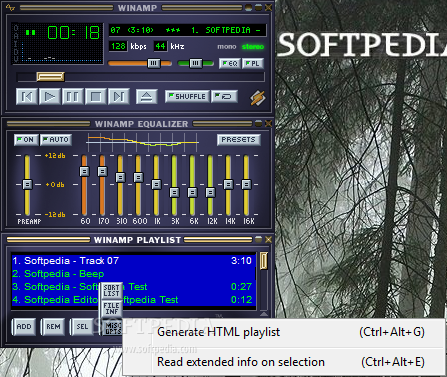Click the 600 Hz band slider handle
The image size is (447, 377).
[x=138, y=177]
